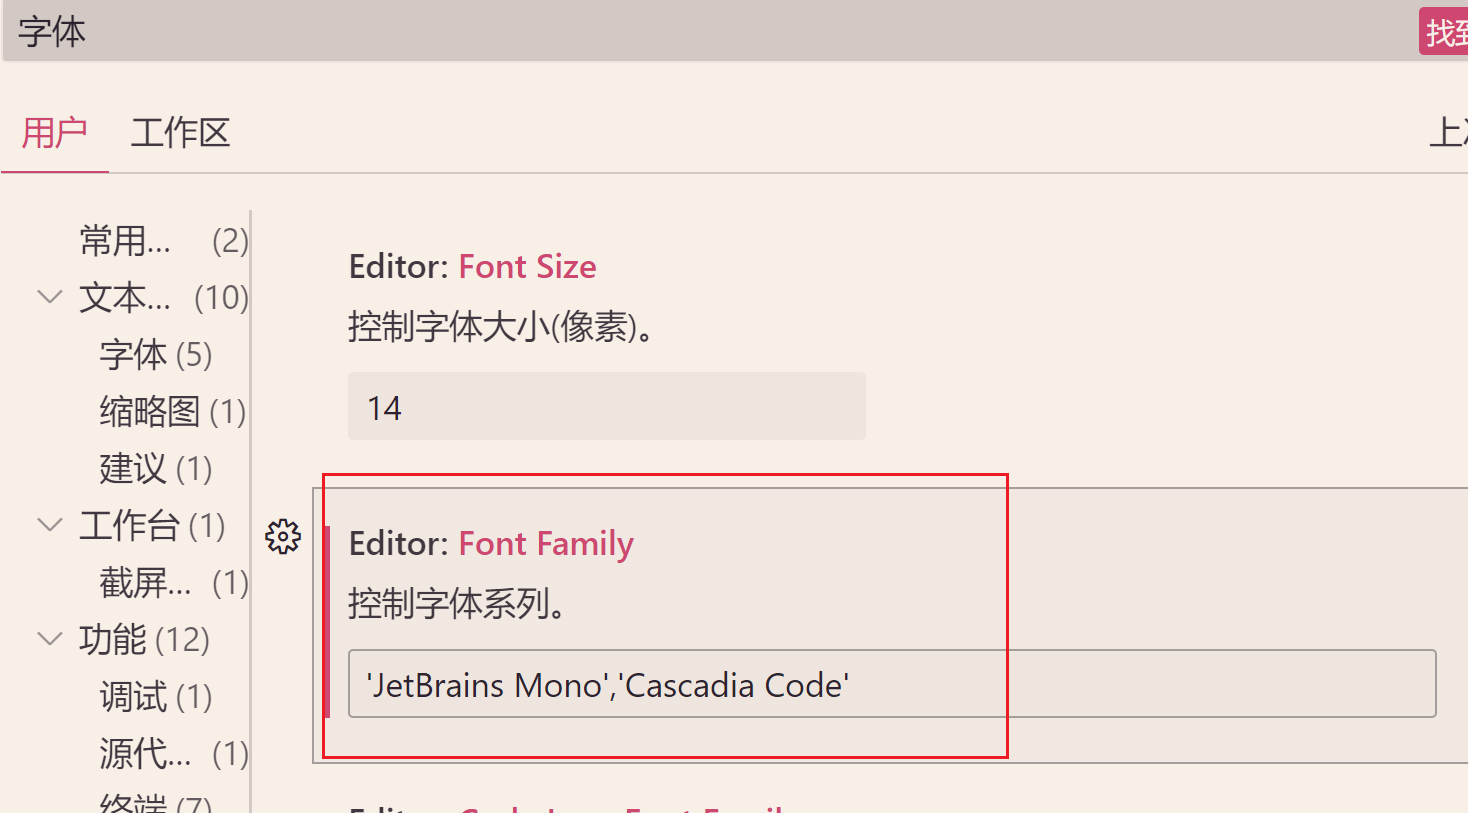Collapse the 工作台 tree section chevron
This screenshot has width=1468, height=813.
(x=50, y=525)
